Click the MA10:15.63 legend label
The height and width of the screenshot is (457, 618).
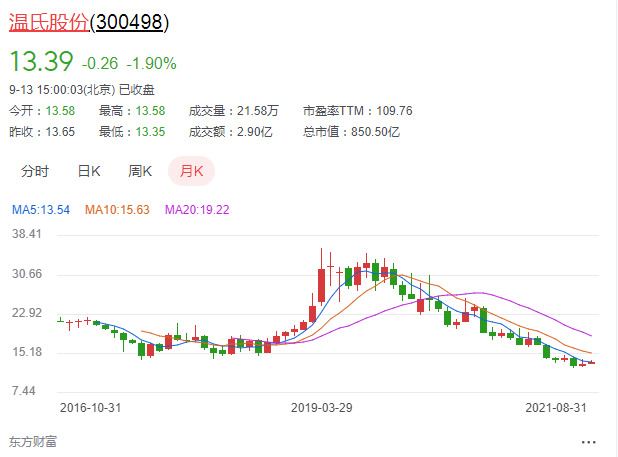[x=117, y=210]
